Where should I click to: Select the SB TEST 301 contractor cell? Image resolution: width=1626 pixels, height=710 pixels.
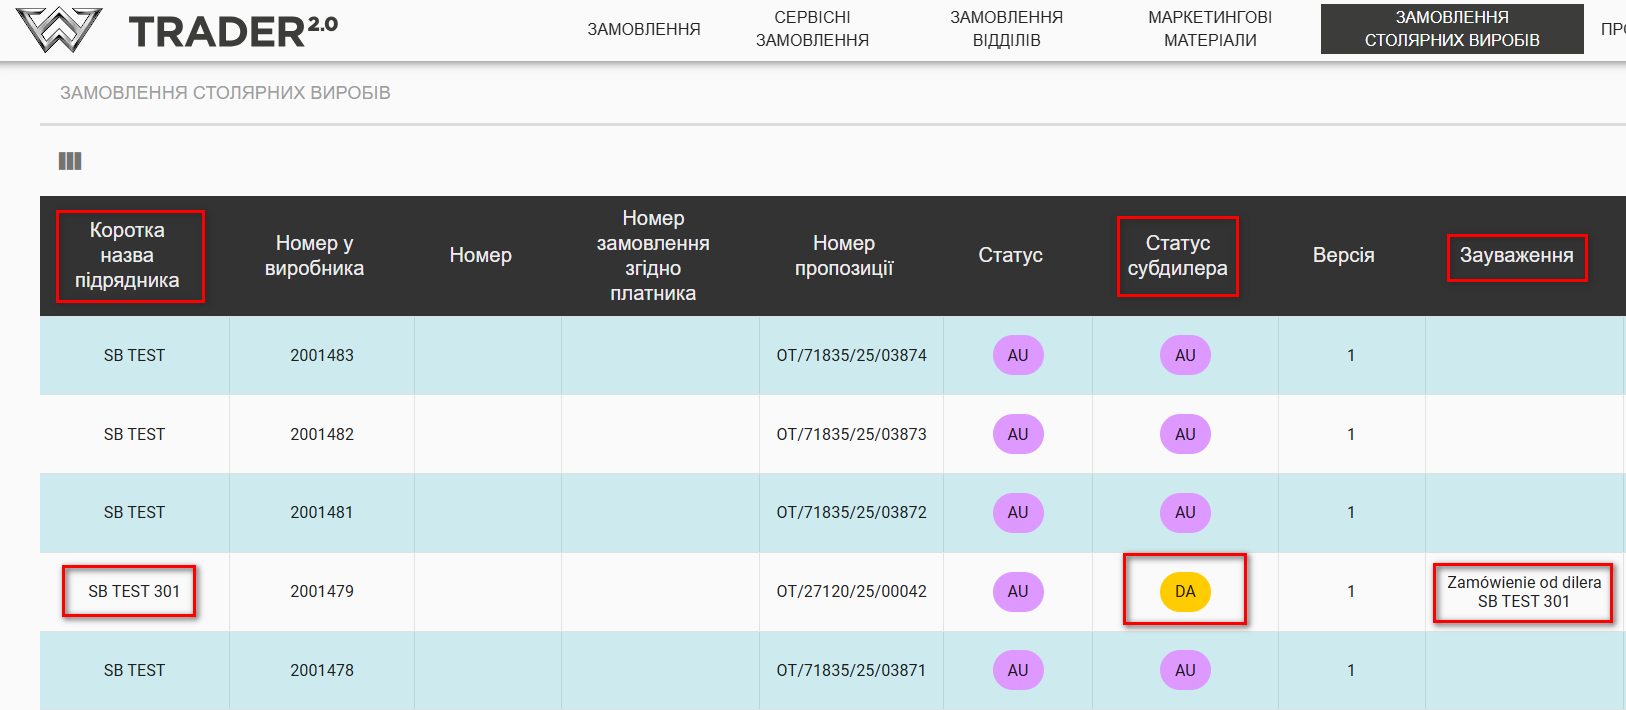(x=134, y=591)
